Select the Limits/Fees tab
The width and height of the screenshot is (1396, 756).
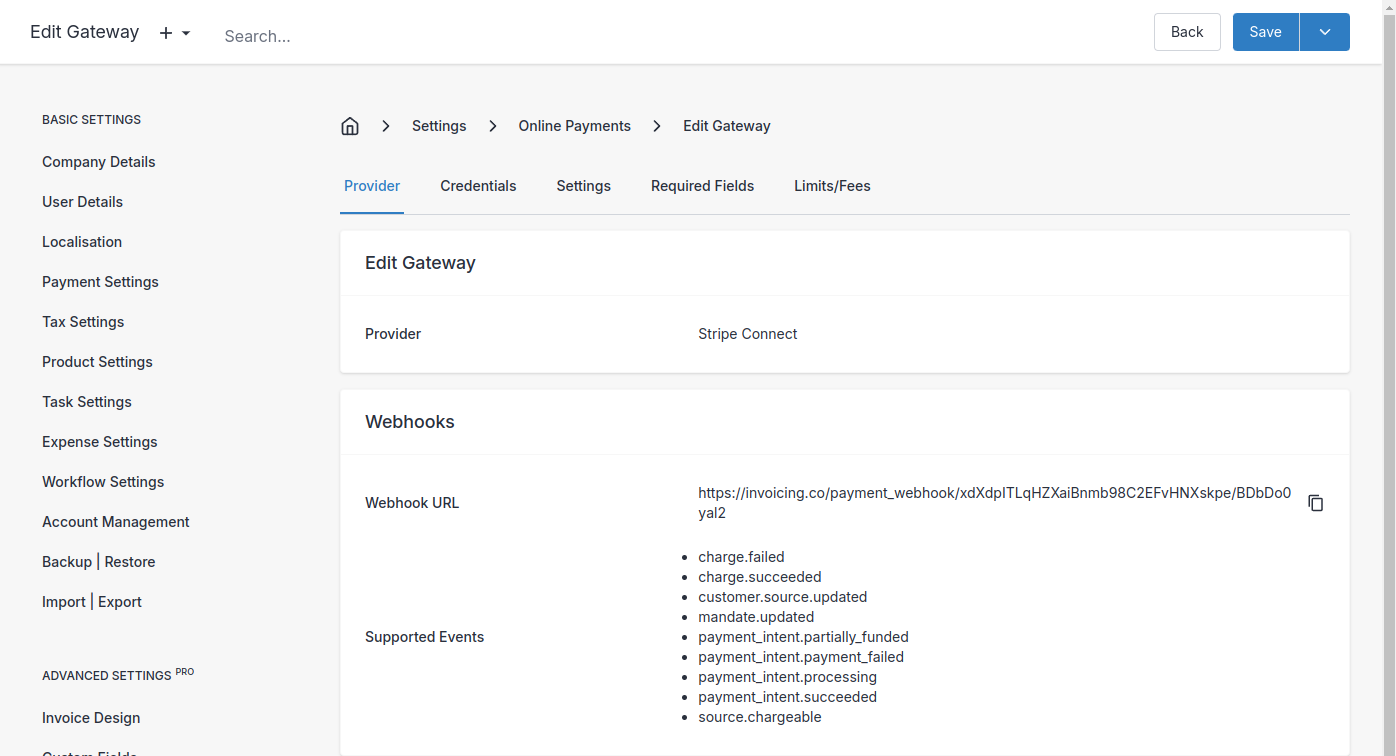[832, 186]
